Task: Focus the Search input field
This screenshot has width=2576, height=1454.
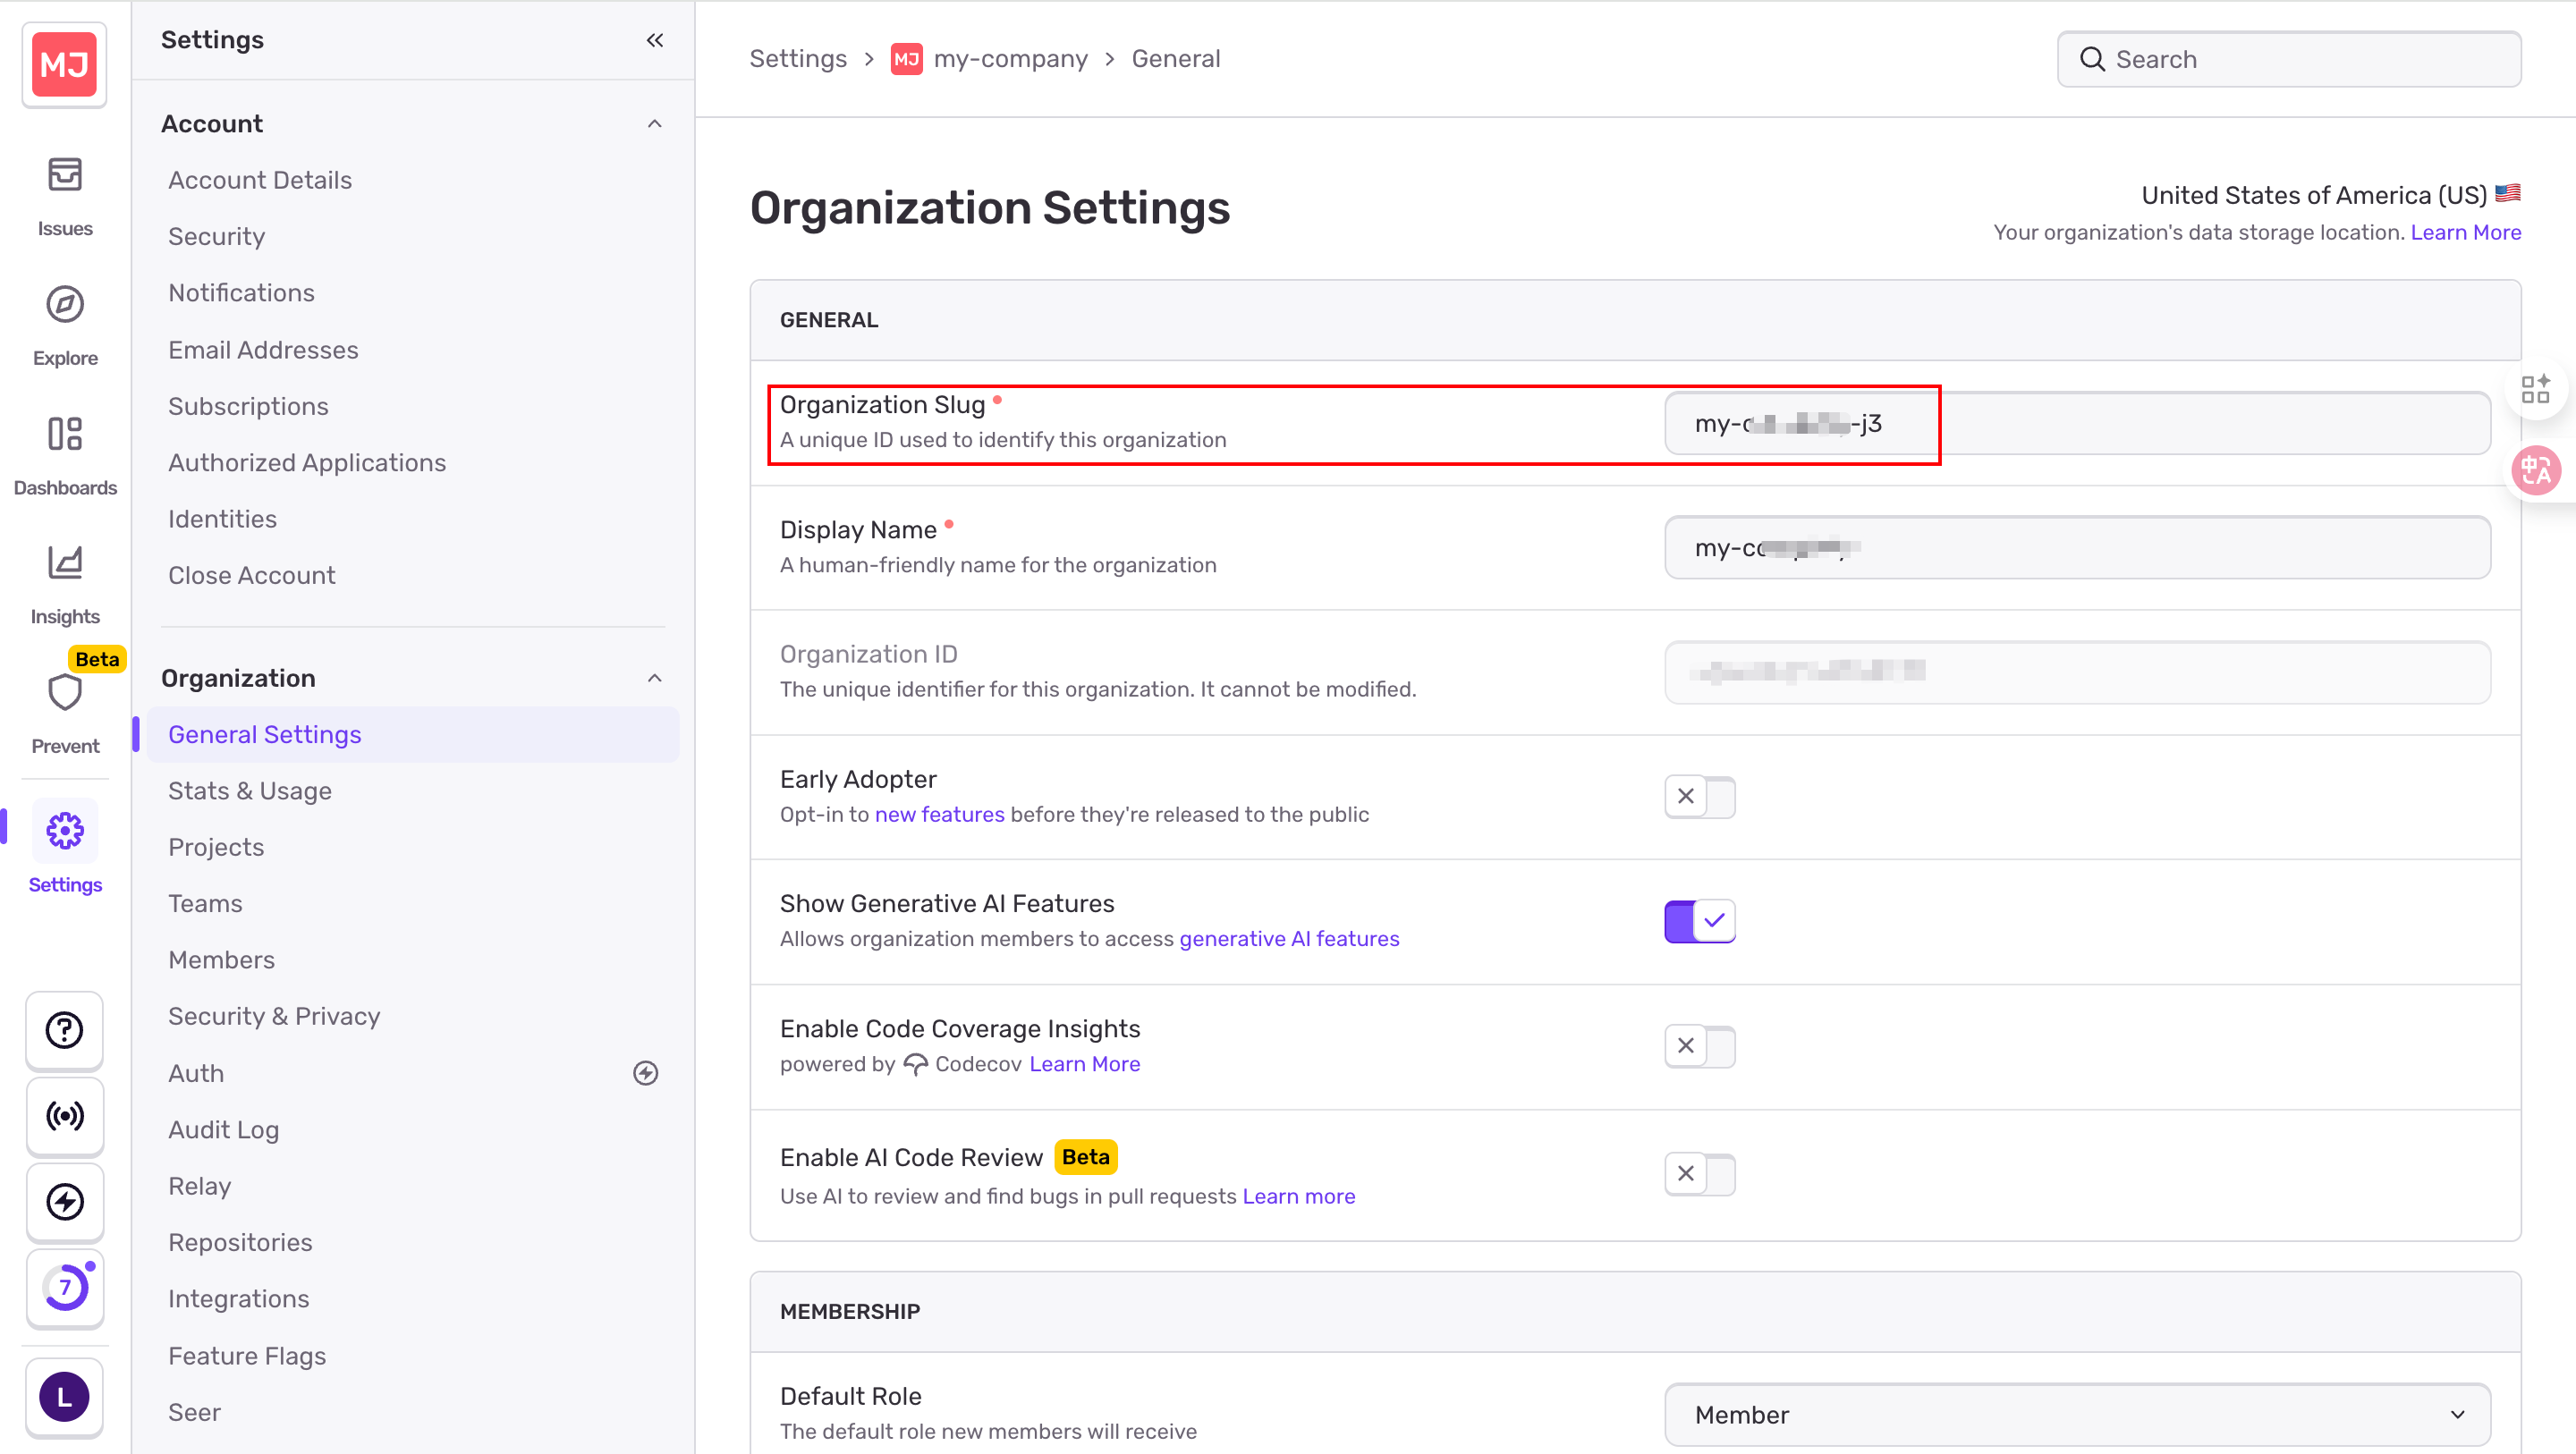Action: tap(2288, 59)
